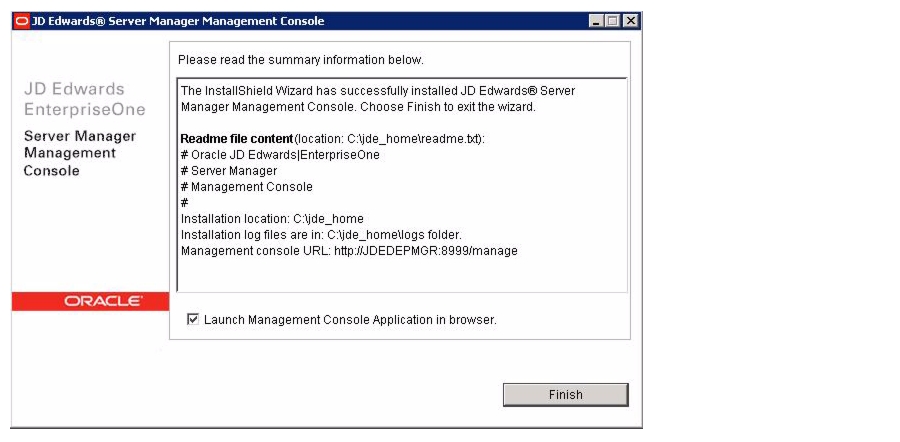The height and width of the screenshot is (442, 900).
Task: Click the red ORACLE logo banner
Action: [x=90, y=301]
